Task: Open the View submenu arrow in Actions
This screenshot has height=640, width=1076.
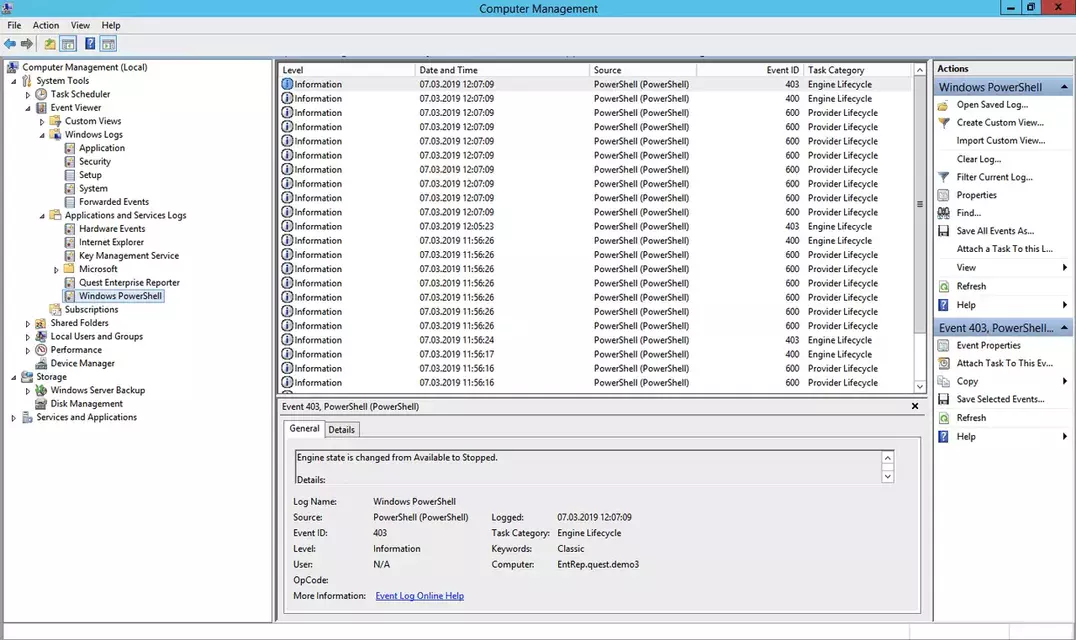Action: [x=1064, y=268]
